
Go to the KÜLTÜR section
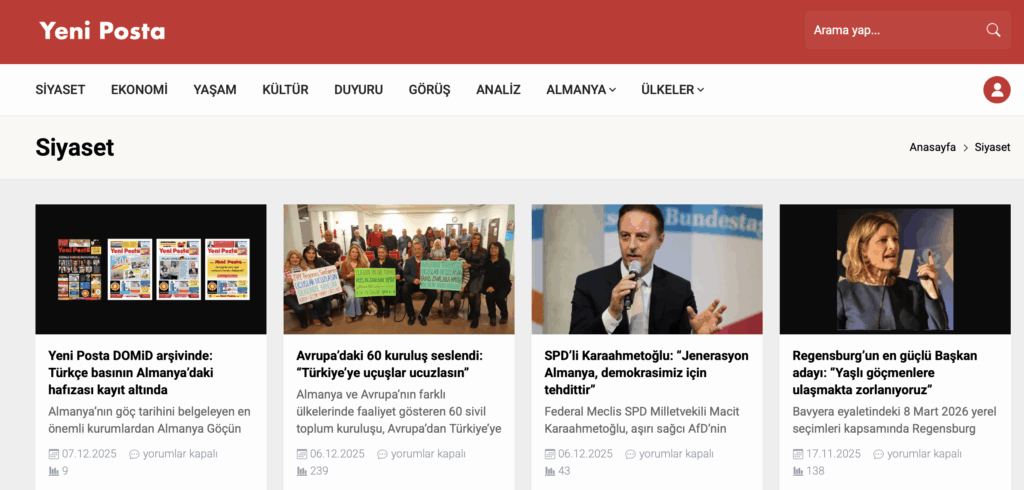click(285, 90)
